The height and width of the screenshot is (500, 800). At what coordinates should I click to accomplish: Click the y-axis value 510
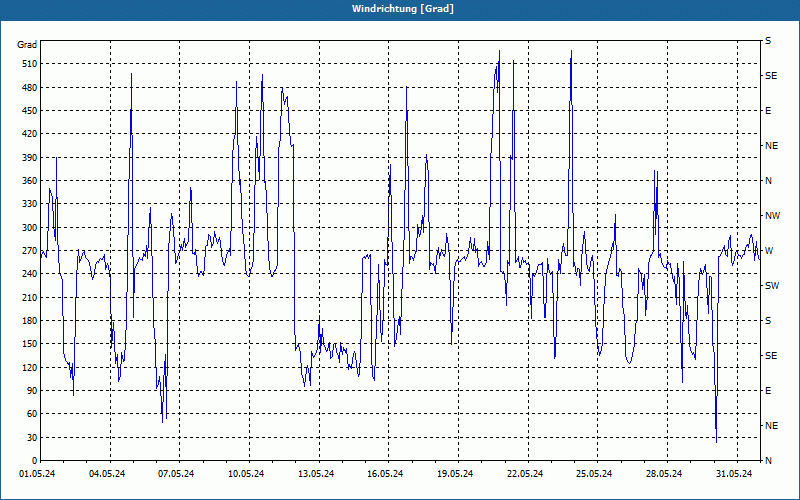click(31, 64)
